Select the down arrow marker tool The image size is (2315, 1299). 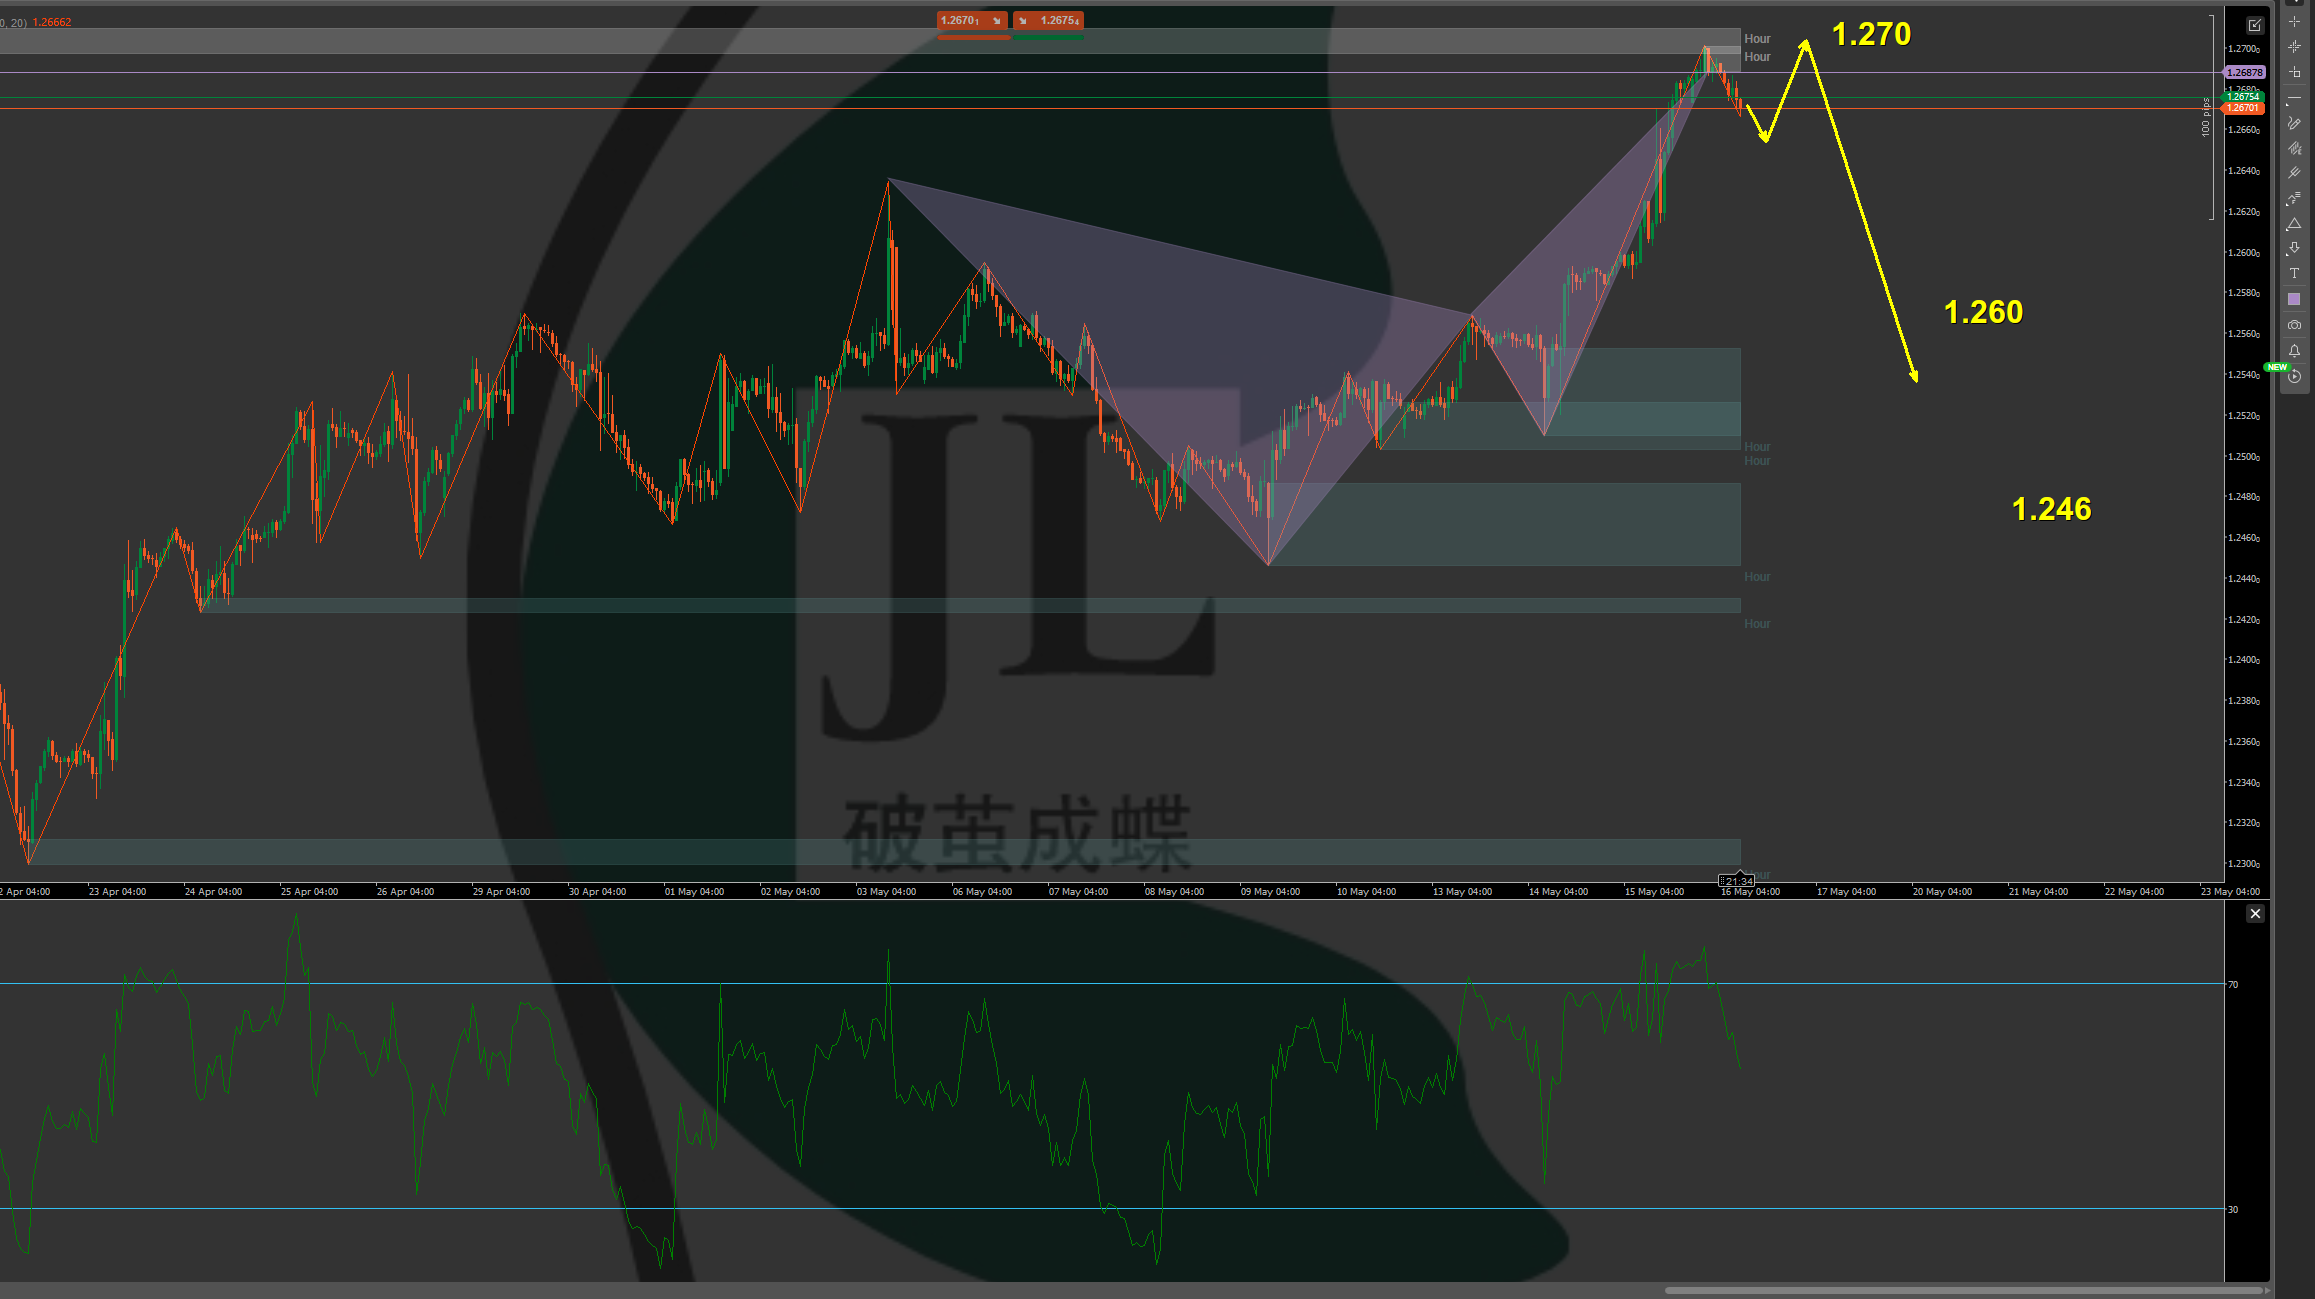tap(2294, 248)
